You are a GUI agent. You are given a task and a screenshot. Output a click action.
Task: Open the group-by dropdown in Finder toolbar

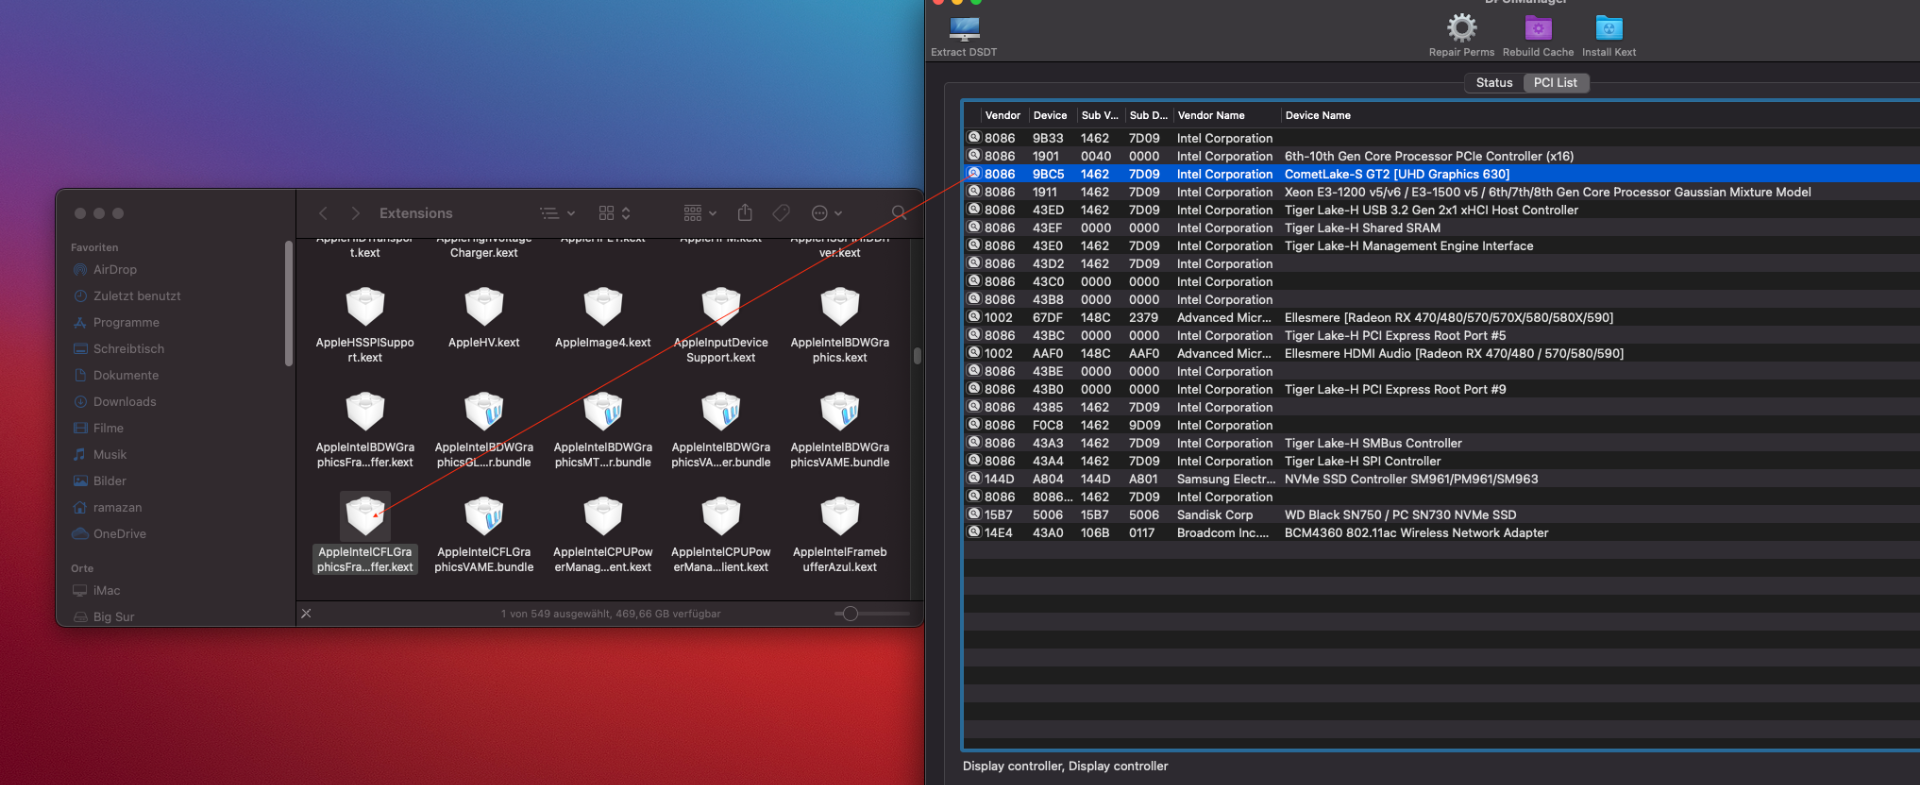click(x=700, y=213)
